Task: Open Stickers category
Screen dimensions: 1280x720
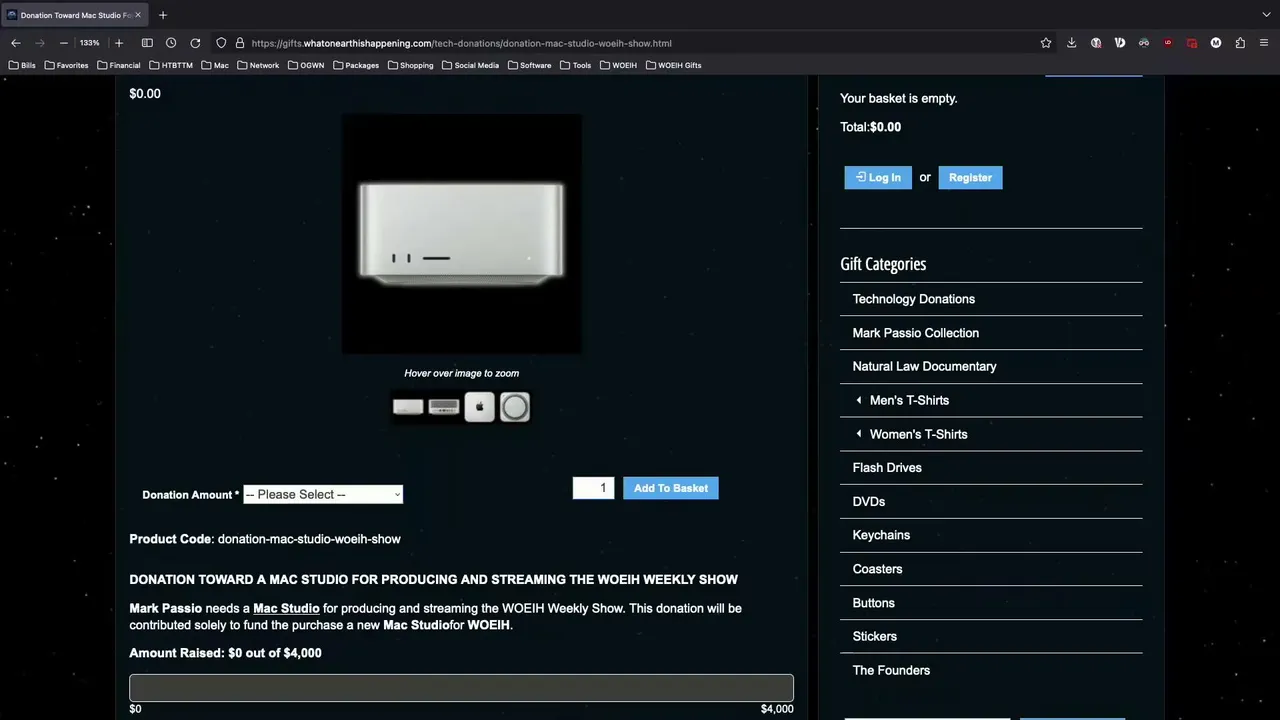Action: coord(874,636)
